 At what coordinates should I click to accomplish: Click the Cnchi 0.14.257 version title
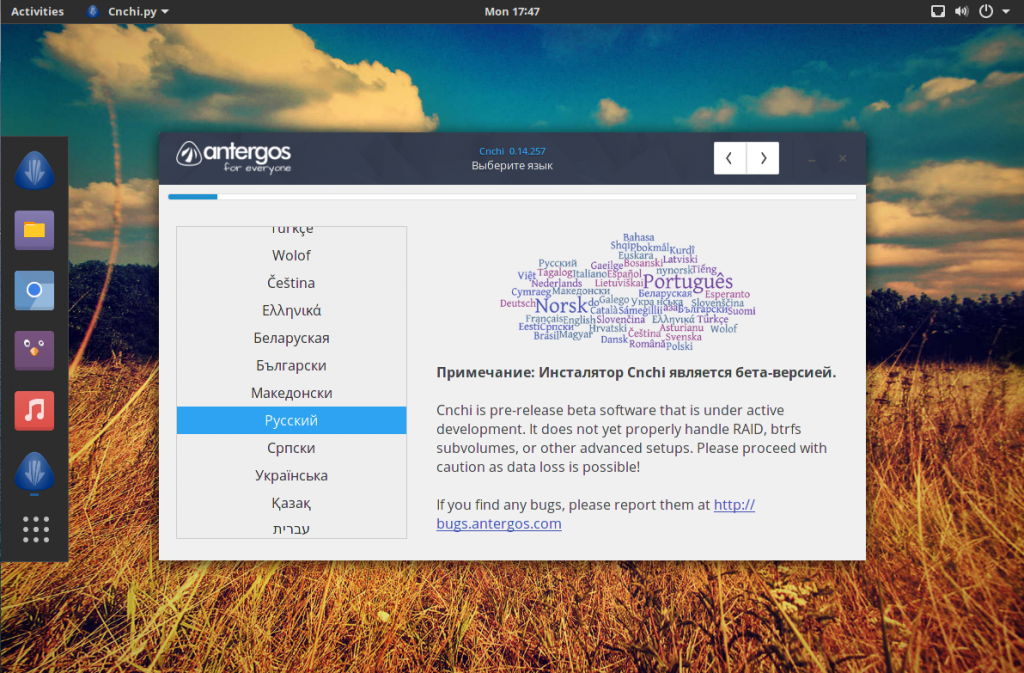click(512, 151)
